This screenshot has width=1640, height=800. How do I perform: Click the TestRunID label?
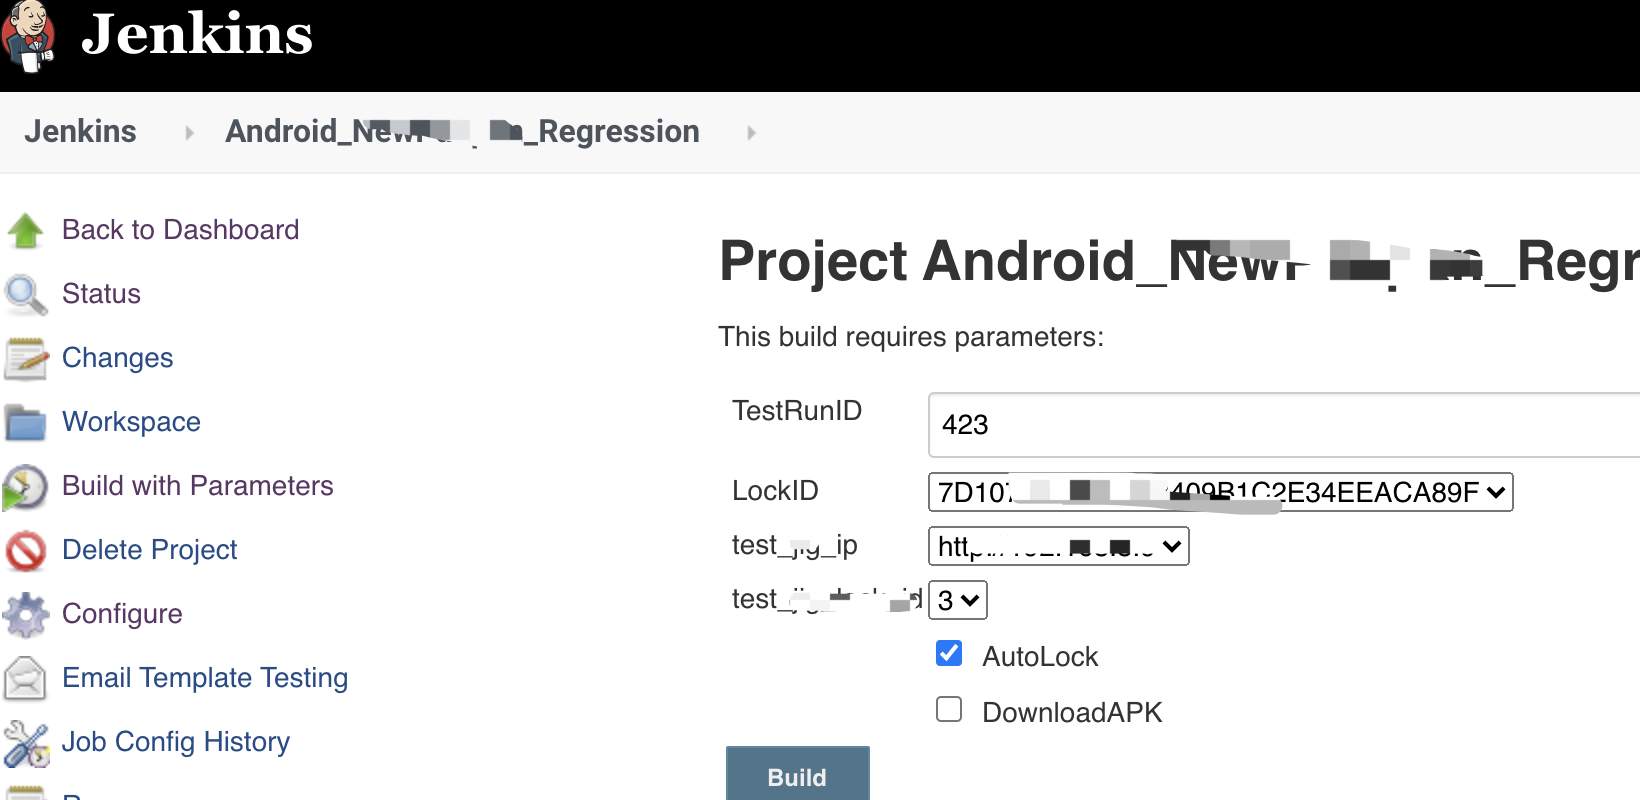(797, 411)
